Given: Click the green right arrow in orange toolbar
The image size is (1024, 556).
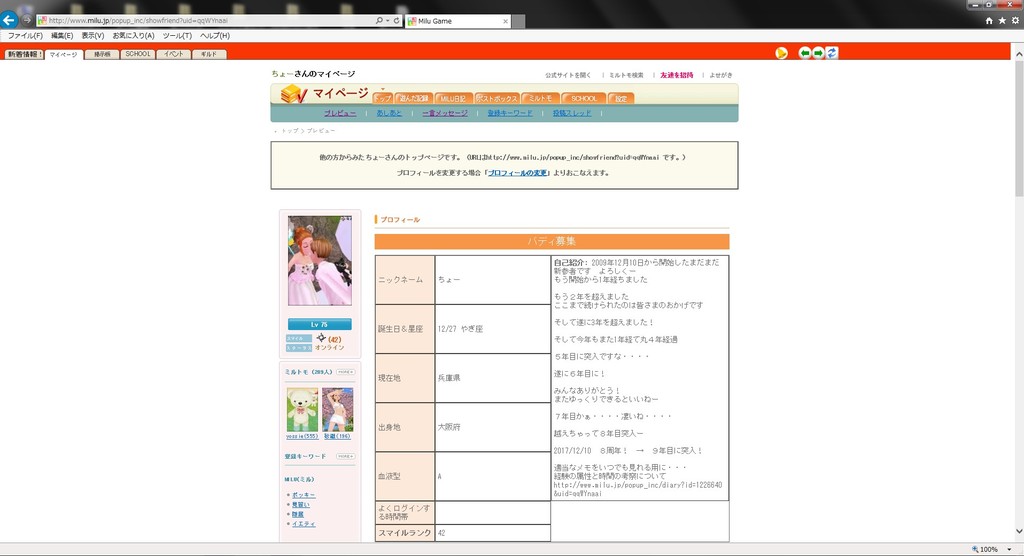Looking at the screenshot, I should [x=818, y=53].
